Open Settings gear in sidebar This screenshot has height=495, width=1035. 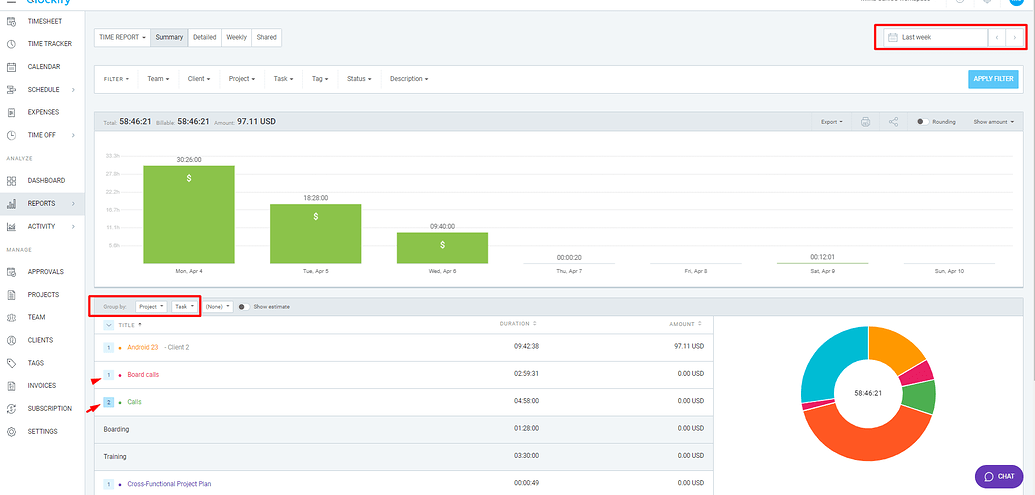click(11, 432)
